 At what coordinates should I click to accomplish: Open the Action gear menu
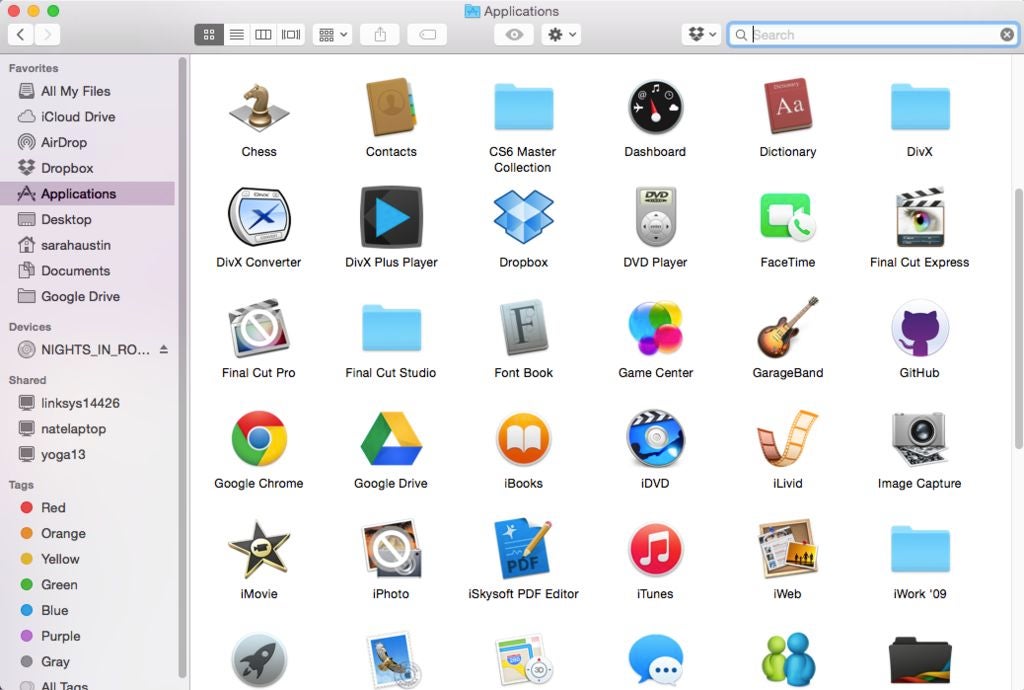coord(561,35)
